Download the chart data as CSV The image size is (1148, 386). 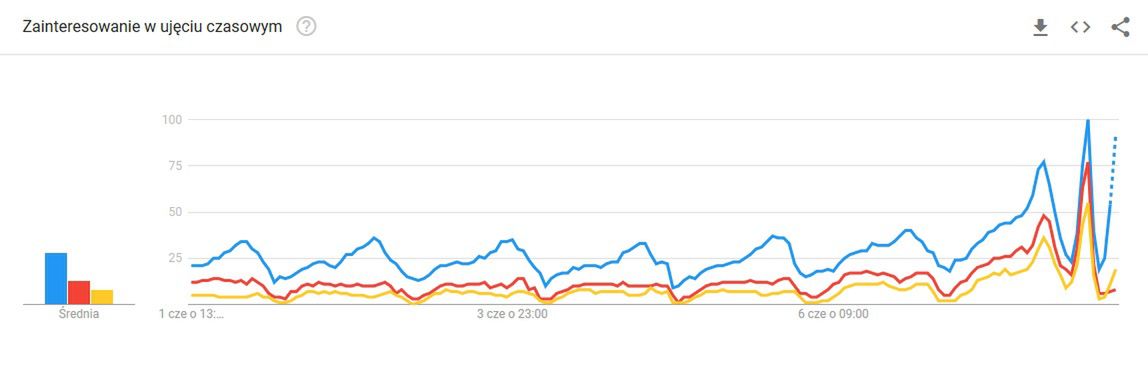point(1040,27)
